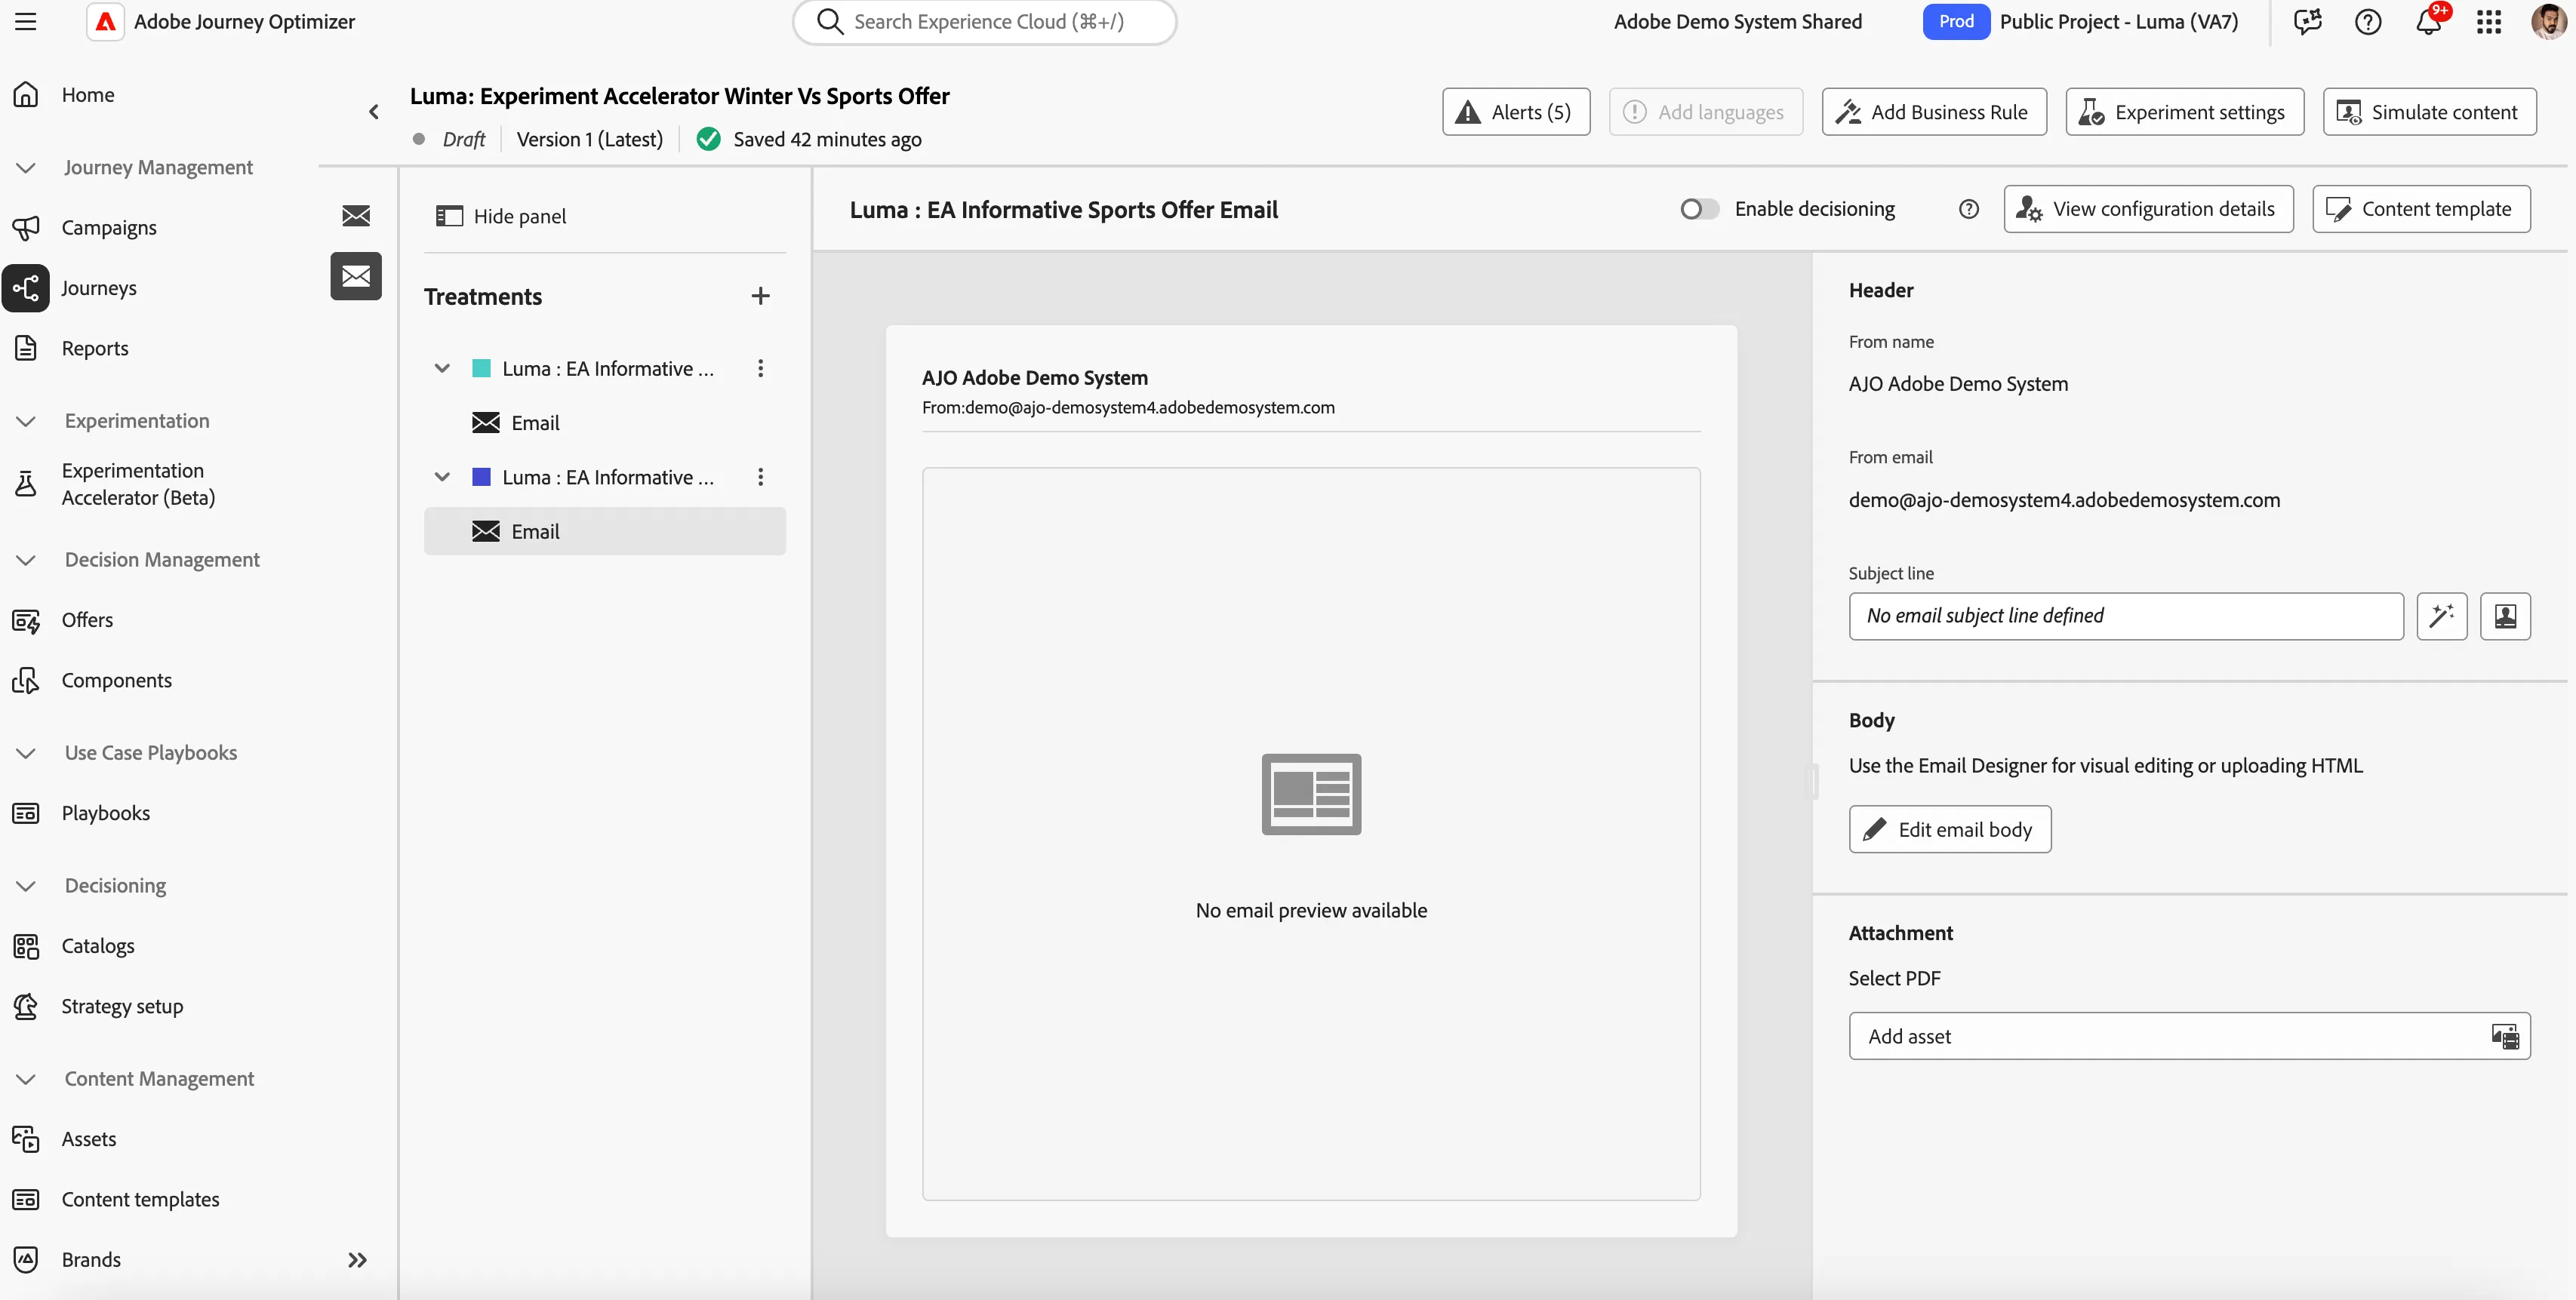2576x1300 pixels.
Task: Open personalization dialog icon beside subject line
Action: (2505, 616)
